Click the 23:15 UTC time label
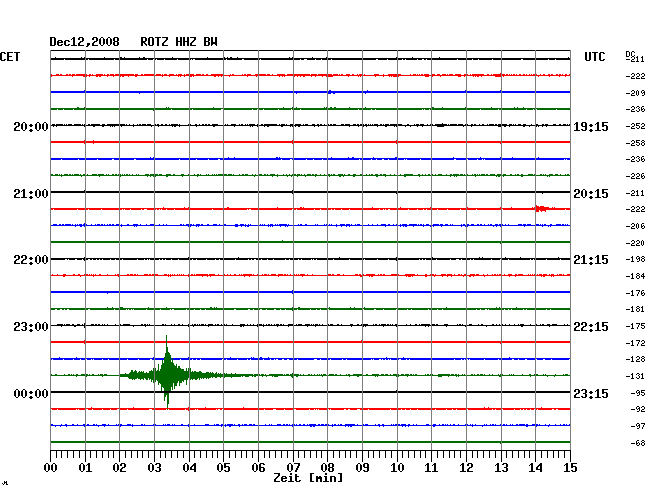 591,393
